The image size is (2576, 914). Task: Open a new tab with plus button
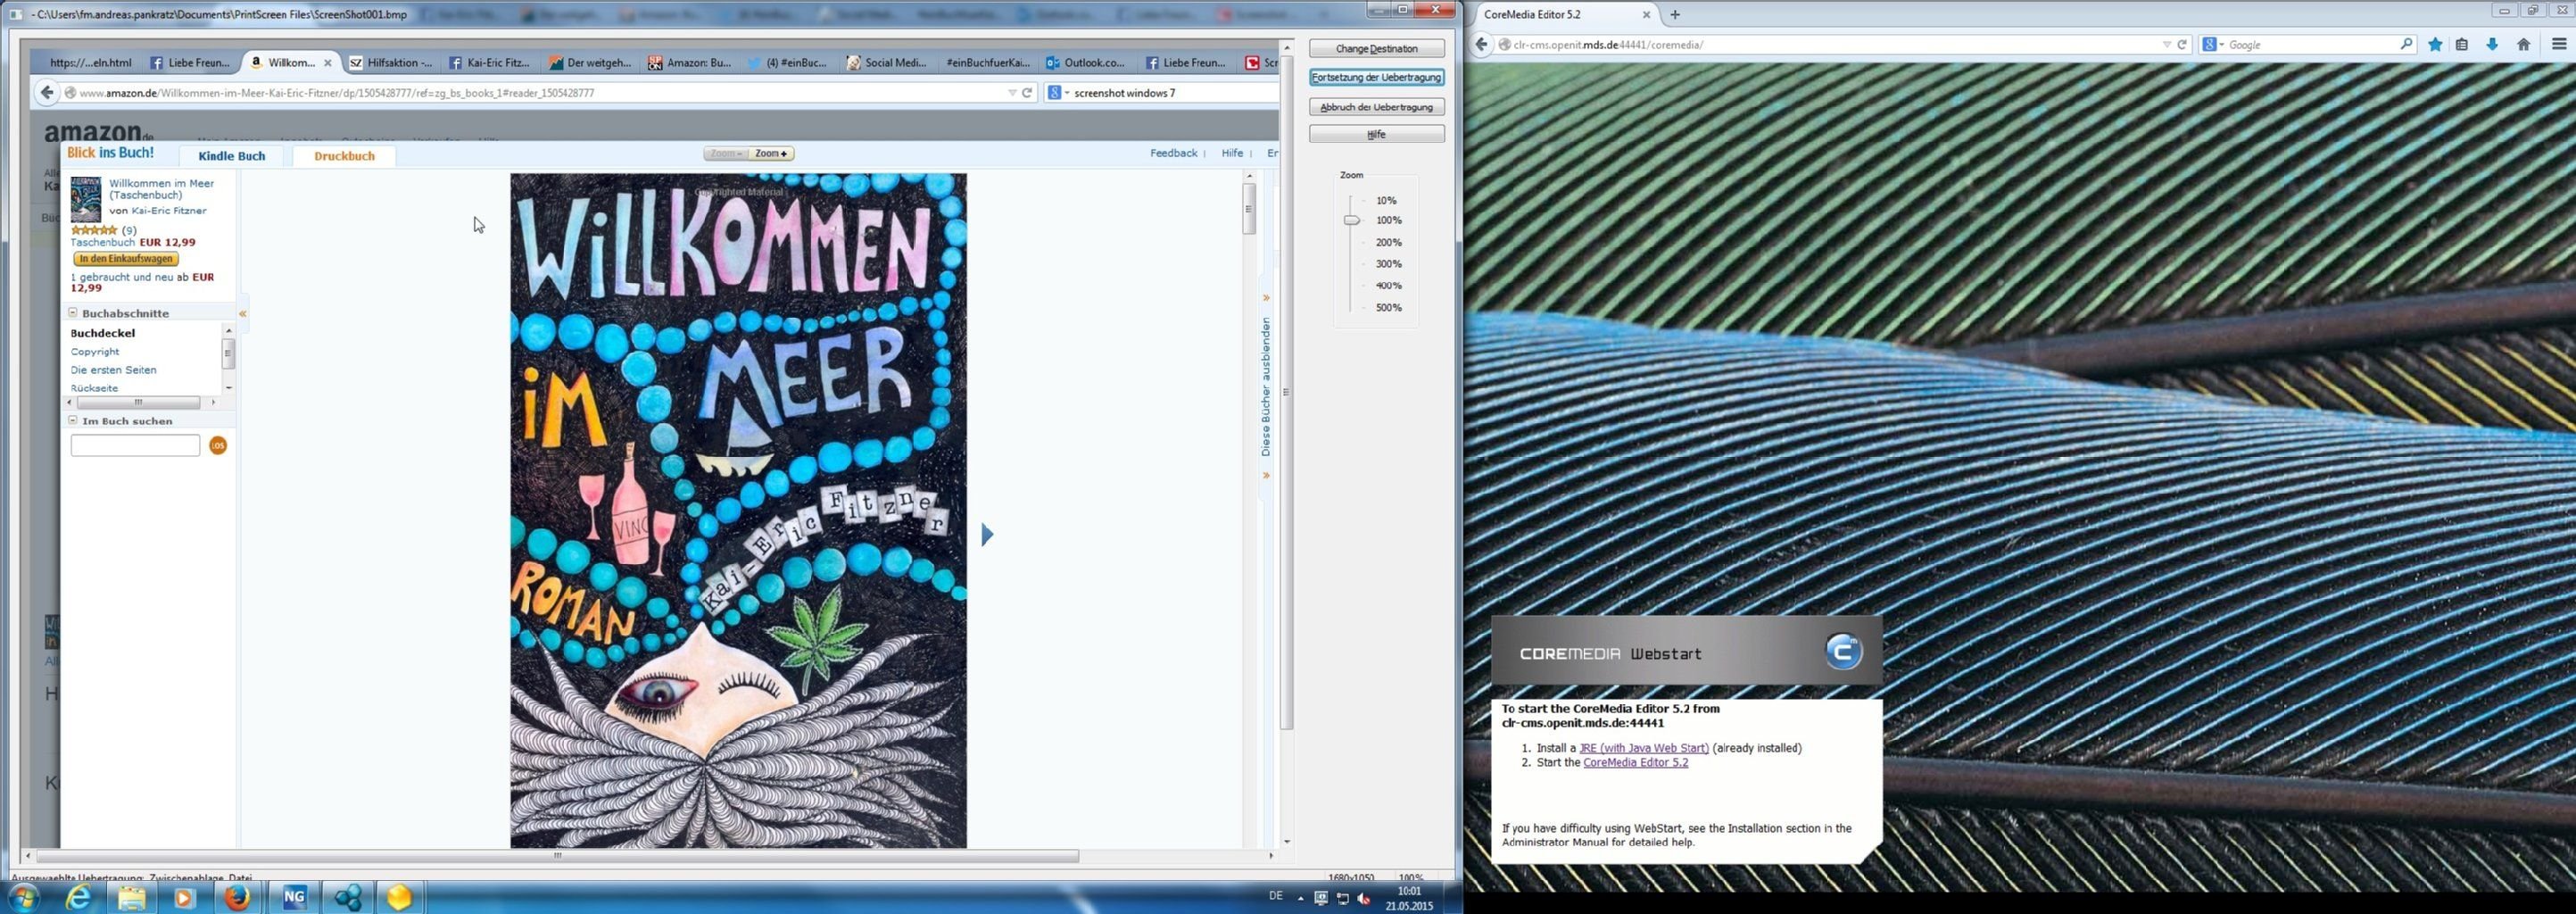[x=1675, y=14]
